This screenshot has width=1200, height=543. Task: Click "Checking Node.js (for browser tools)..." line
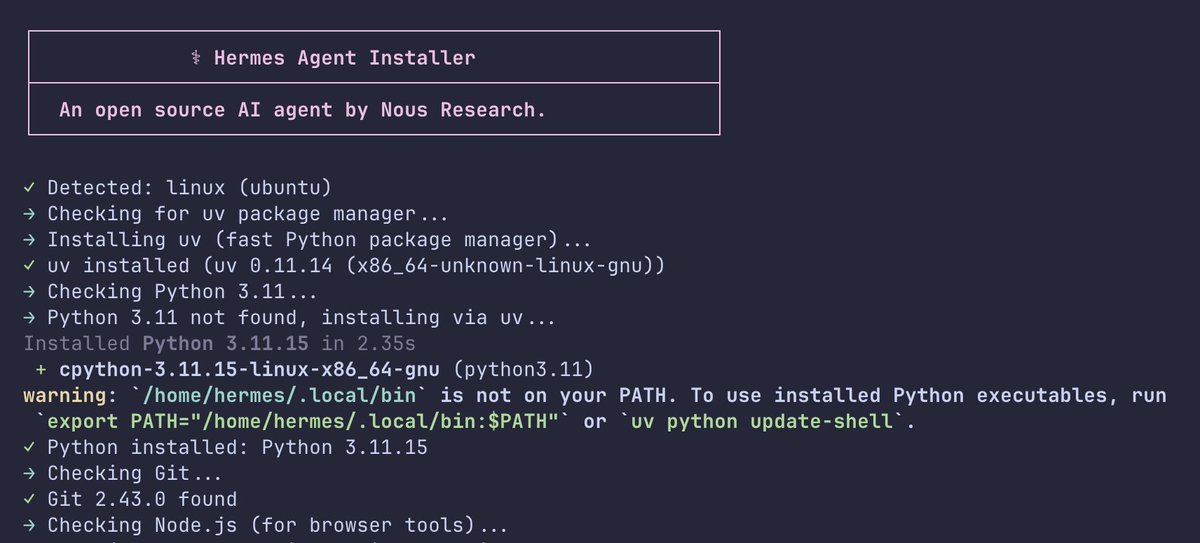pyautogui.click(x=278, y=526)
